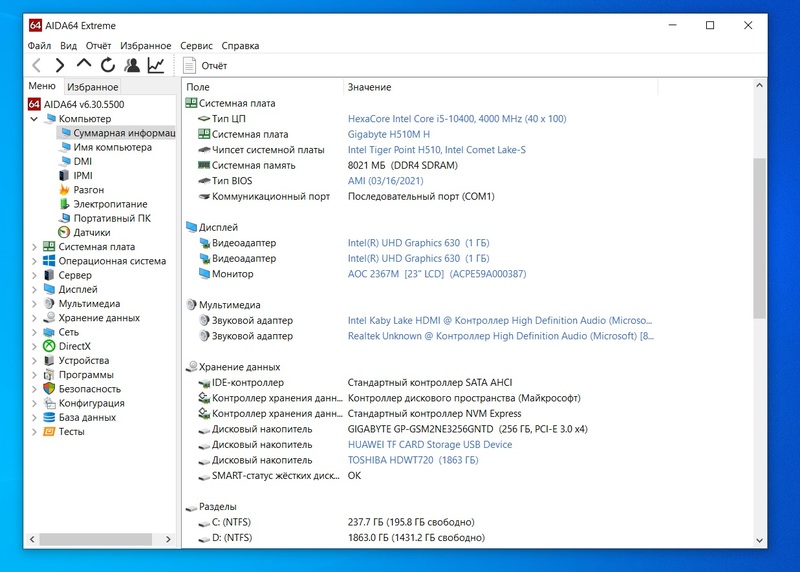
Task: Click the Безопасность shield icon
Action: [49, 389]
